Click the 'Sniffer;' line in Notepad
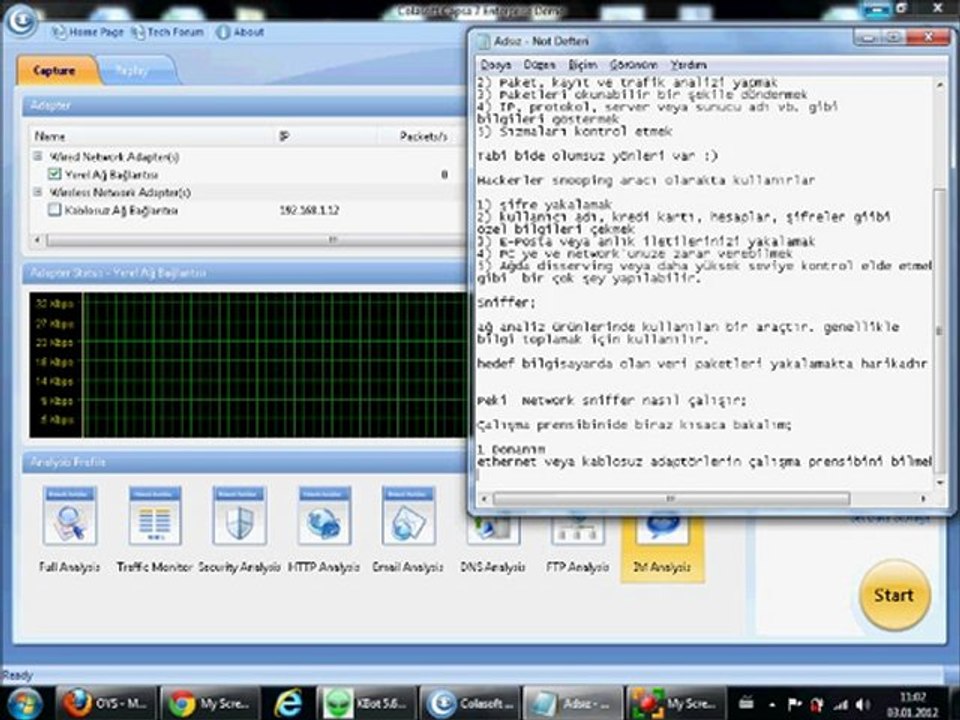960x720 pixels. (x=506, y=302)
